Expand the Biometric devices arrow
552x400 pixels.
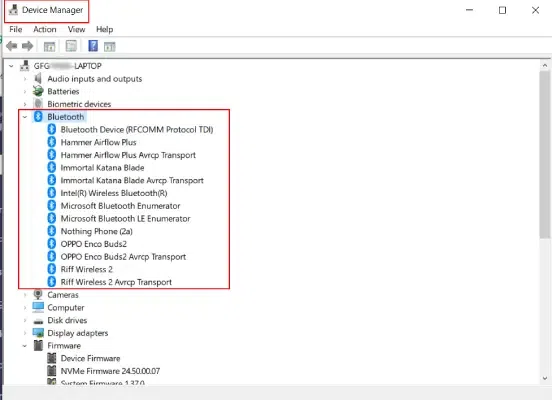point(25,104)
